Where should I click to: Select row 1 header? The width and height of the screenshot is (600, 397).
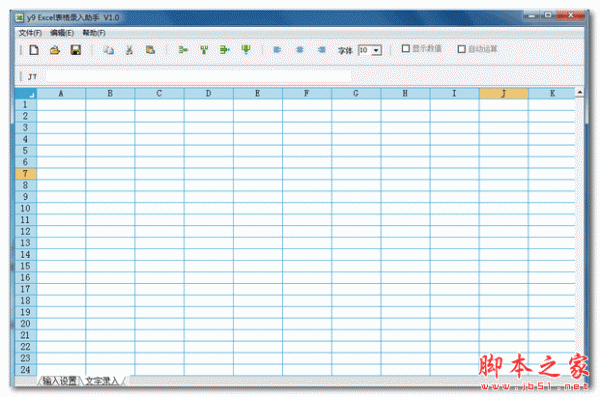(x=26, y=105)
